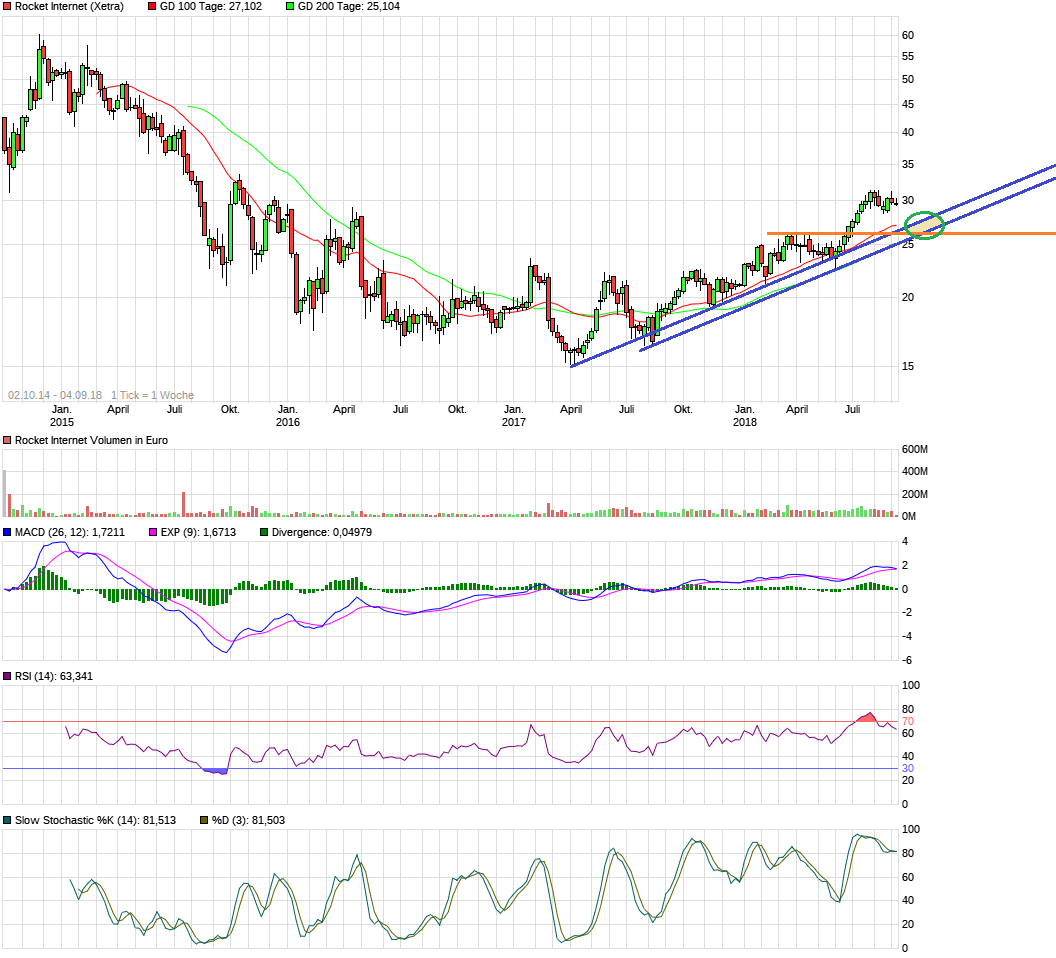Click the green GD 200 Tage legend swatch
The width and height of the screenshot is (1056, 958).
click(290, 7)
